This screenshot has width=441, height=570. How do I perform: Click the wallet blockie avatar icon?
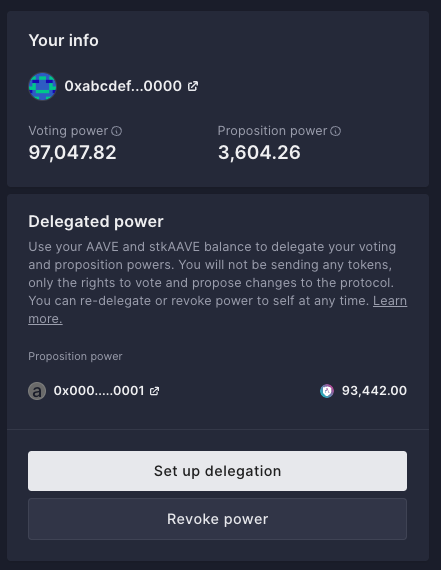point(43,86)
